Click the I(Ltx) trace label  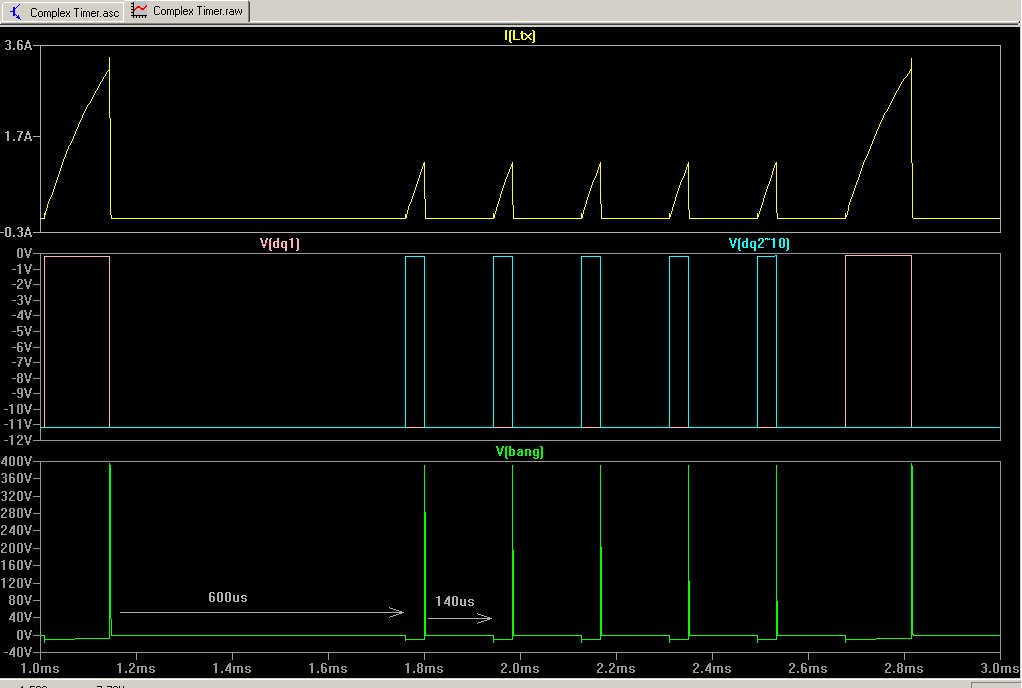tap(519, 36)
